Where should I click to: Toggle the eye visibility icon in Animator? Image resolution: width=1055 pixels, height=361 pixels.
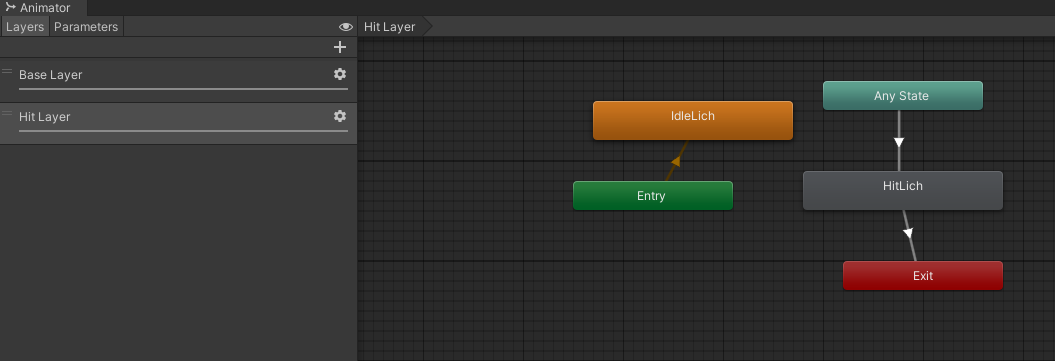346,27
